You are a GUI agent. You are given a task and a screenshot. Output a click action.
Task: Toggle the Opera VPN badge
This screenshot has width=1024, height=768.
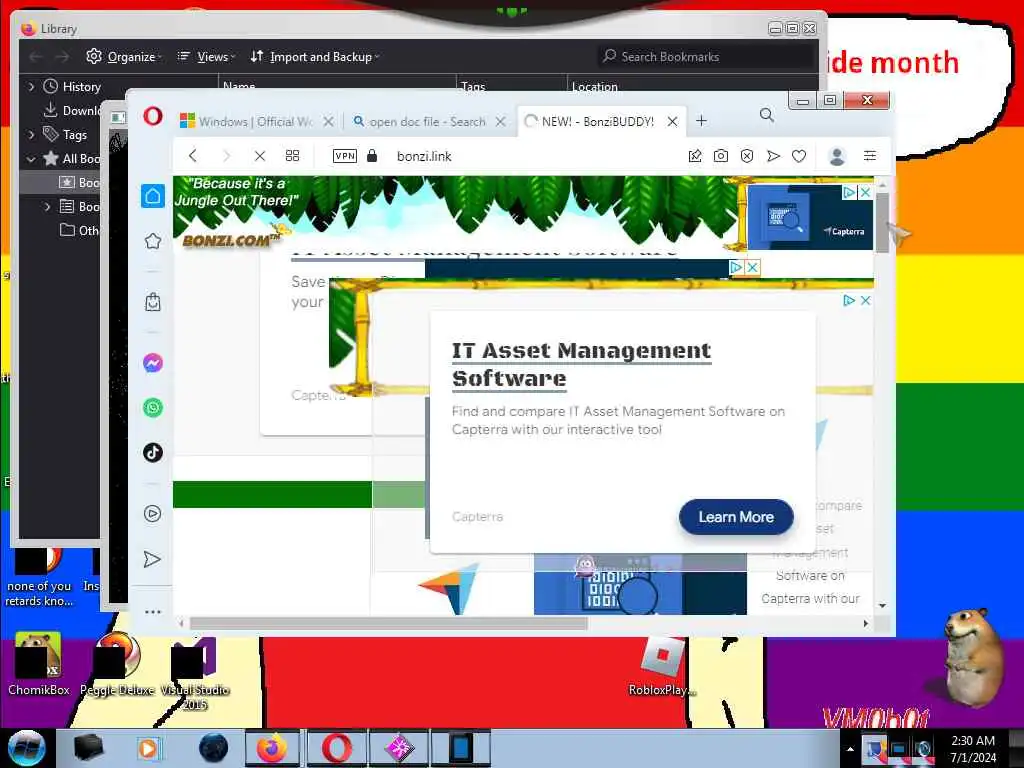pos(345,155)
